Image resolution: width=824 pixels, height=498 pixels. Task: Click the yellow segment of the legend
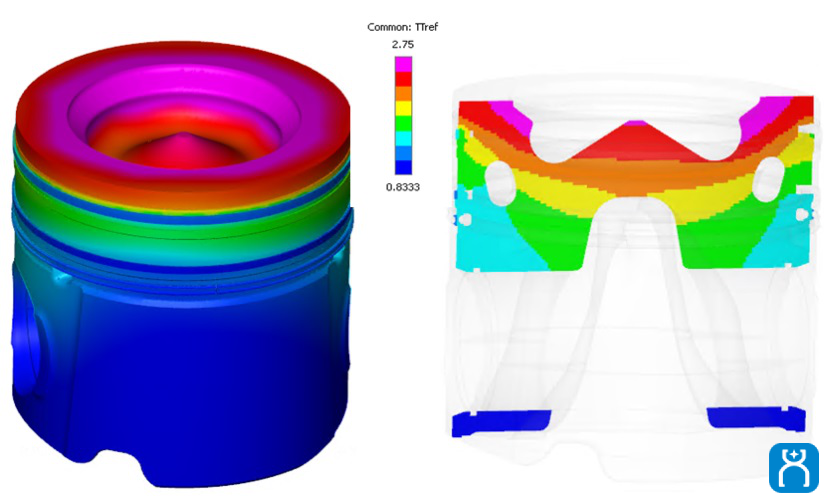(404, 108)
